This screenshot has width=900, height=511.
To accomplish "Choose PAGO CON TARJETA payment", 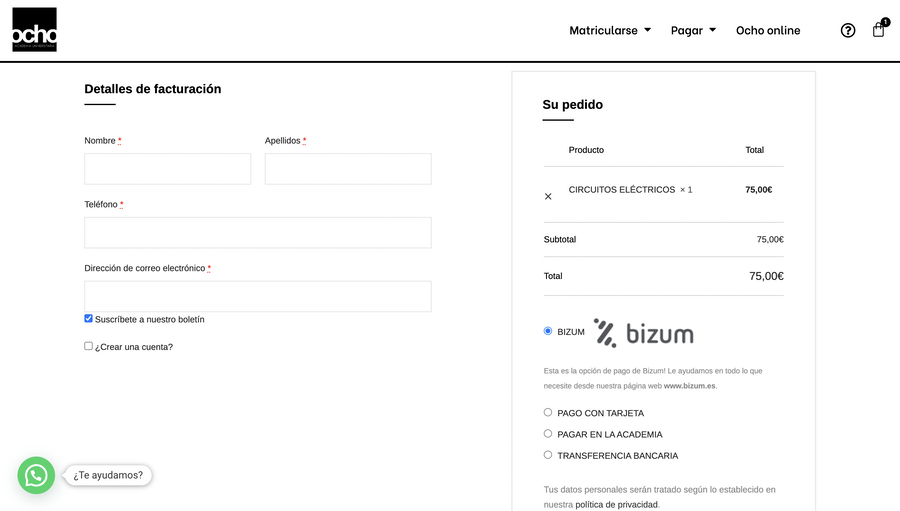I will click(548, 412).
